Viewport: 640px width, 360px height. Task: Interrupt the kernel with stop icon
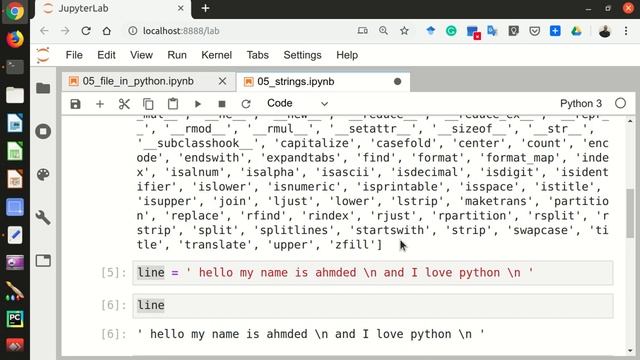point(222,104)
